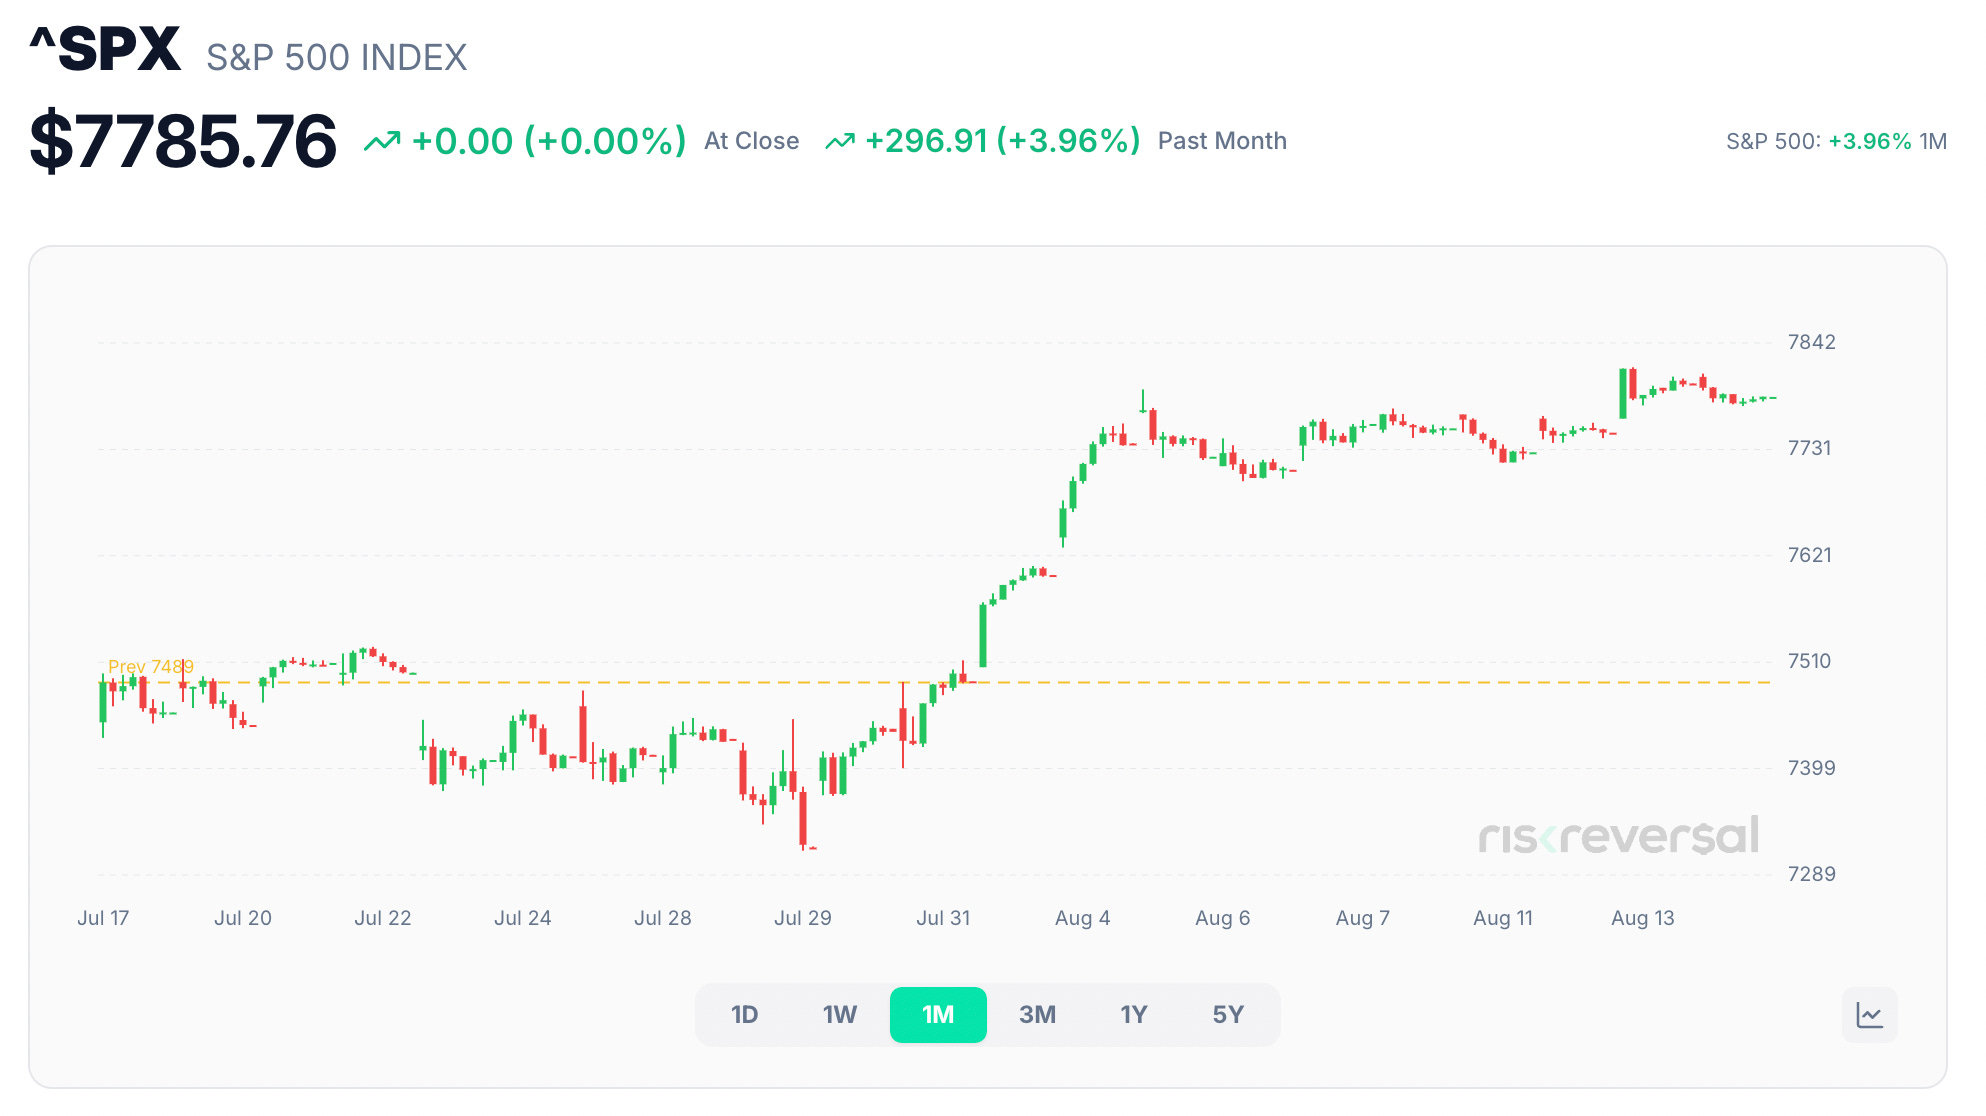Click the $7785.76 price value
The image size is (1986, 1116).
coord(183,141)
